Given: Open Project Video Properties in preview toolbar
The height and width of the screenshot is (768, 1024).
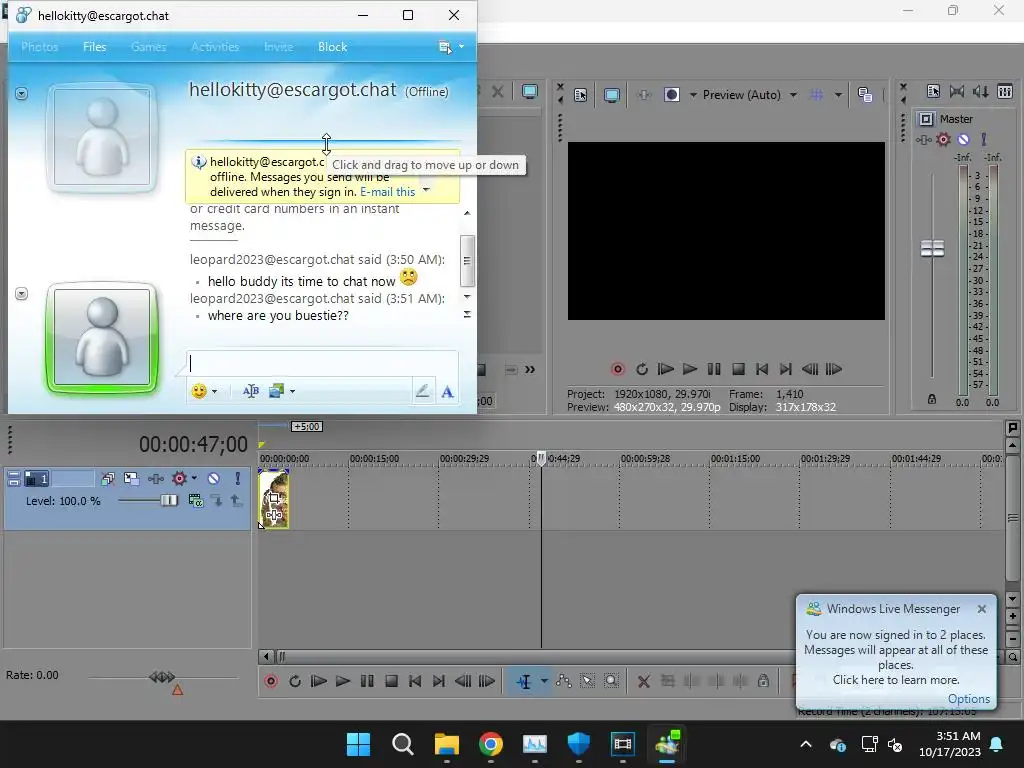Looking at the screenshot, I should (581, 95).
